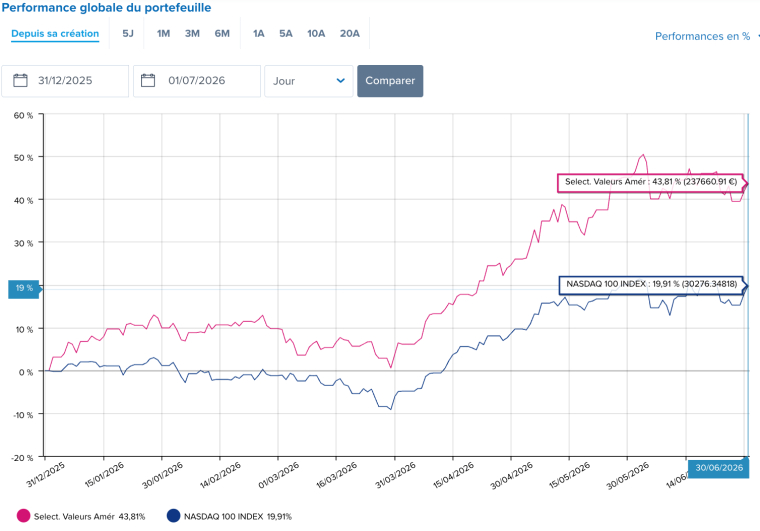Toggle the blue NASDAQ 100 INDEX legend dot
The image size is (760, 531).
[x=174, y=516]
